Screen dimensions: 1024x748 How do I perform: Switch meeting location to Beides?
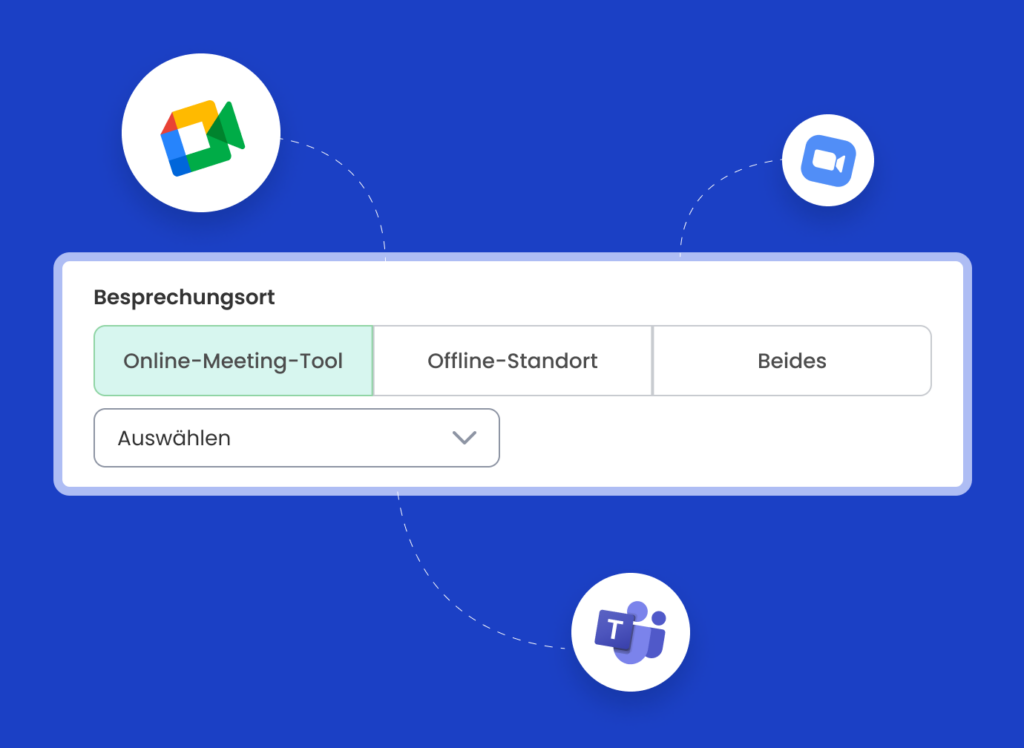pos(791,361)
